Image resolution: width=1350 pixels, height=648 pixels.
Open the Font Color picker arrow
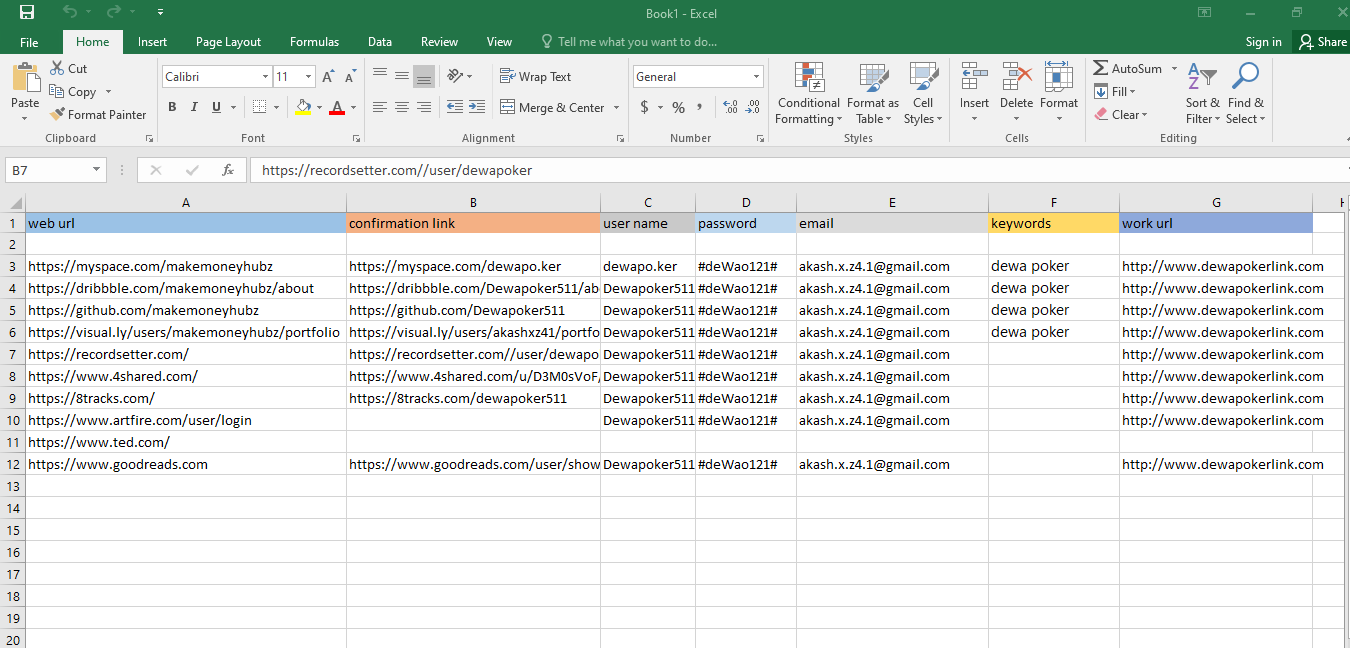click(x=350, y=108)
